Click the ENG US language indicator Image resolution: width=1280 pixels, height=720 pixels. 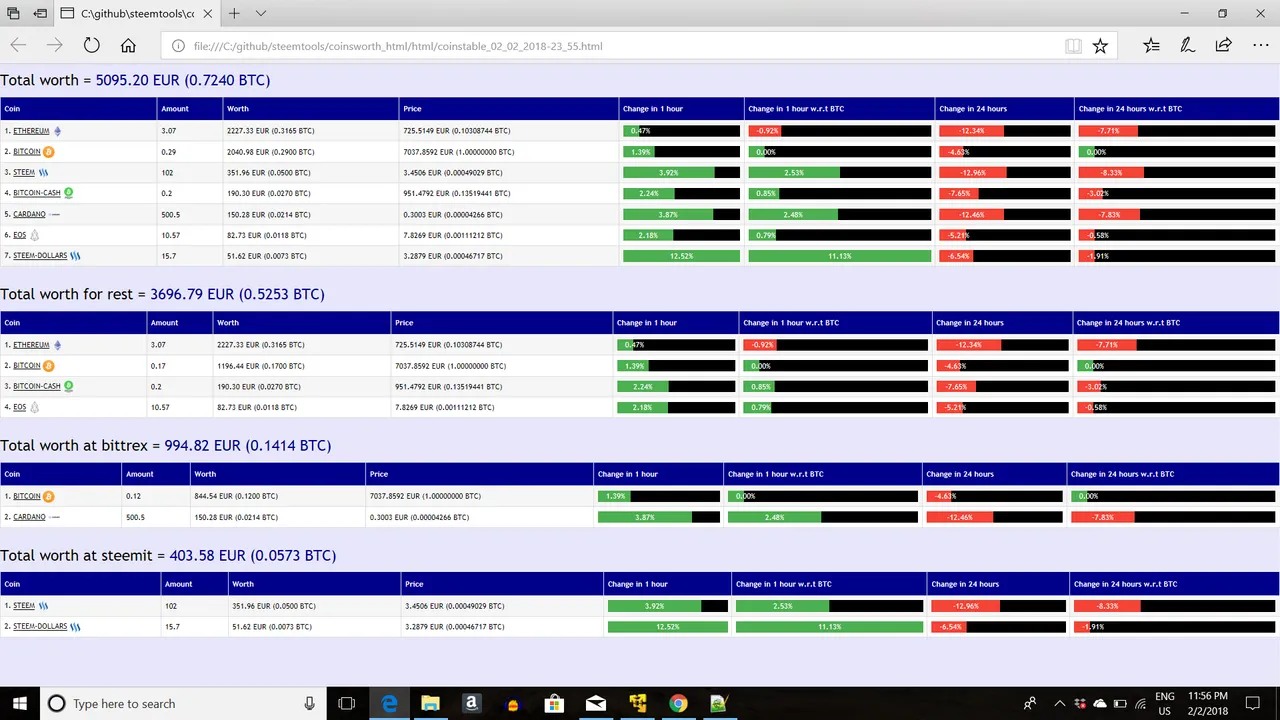click(1165, 703)
